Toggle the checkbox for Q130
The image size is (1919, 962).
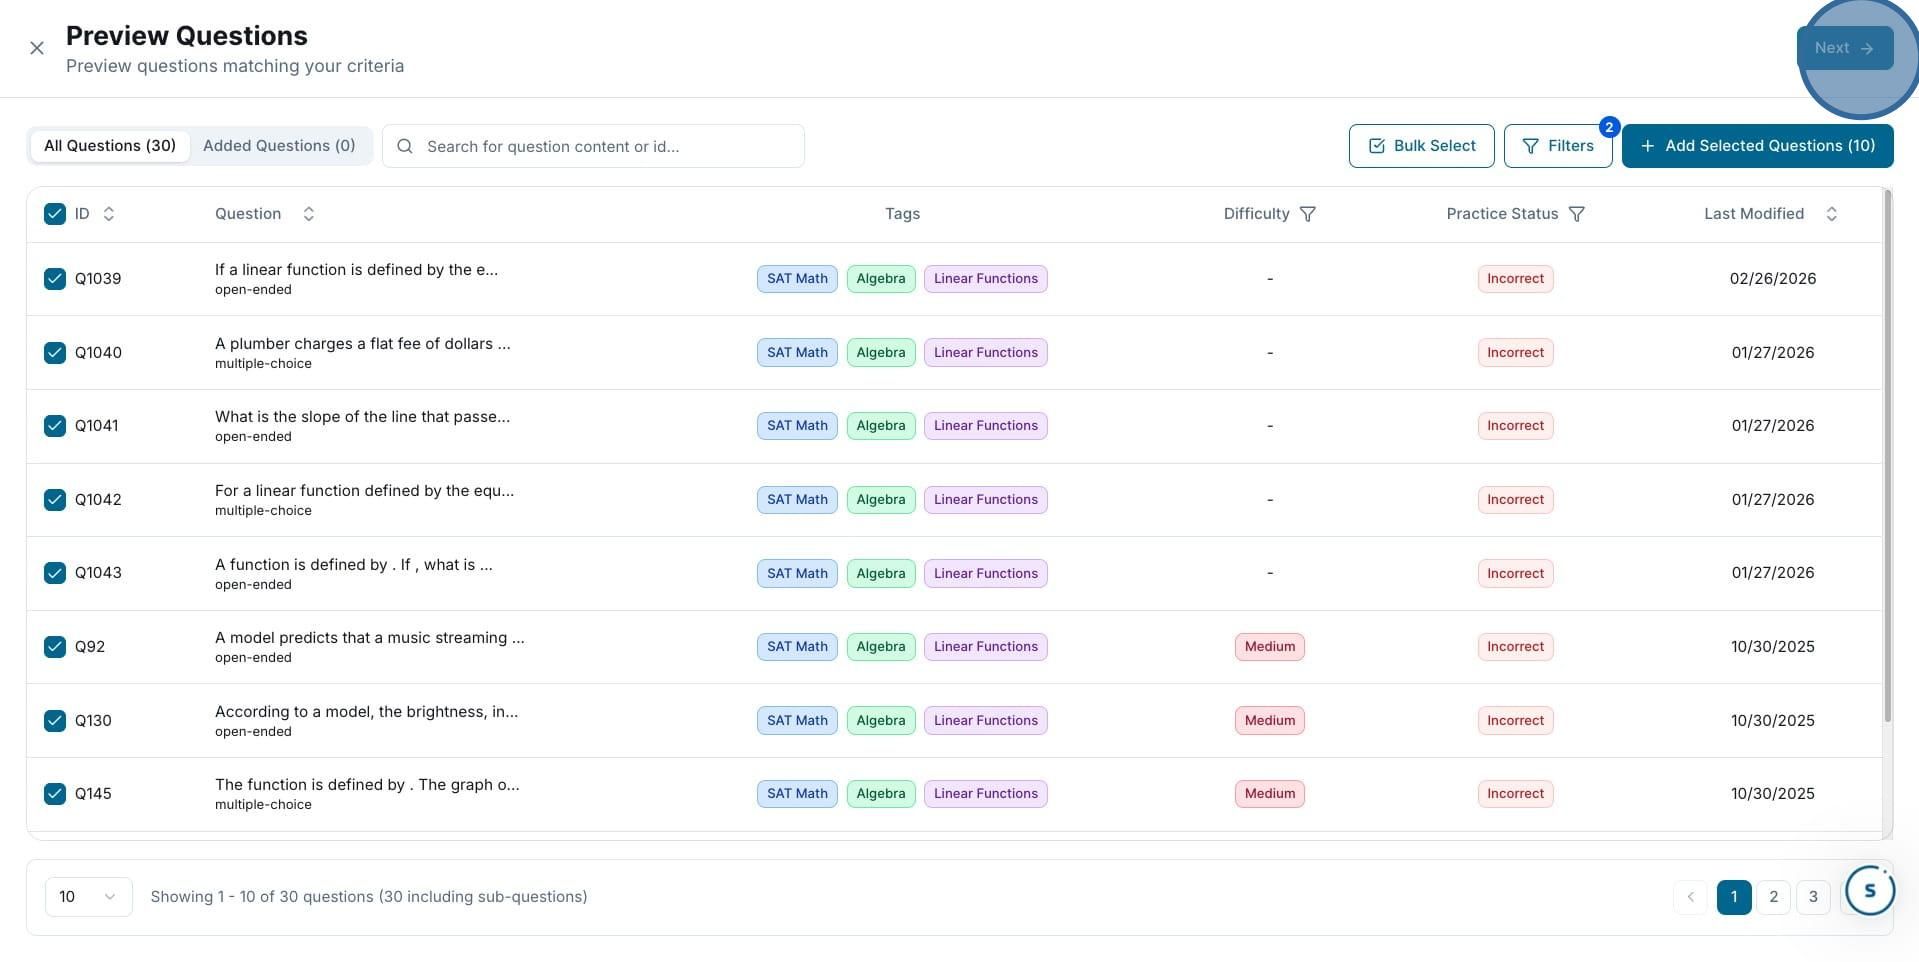pos(55,720)
